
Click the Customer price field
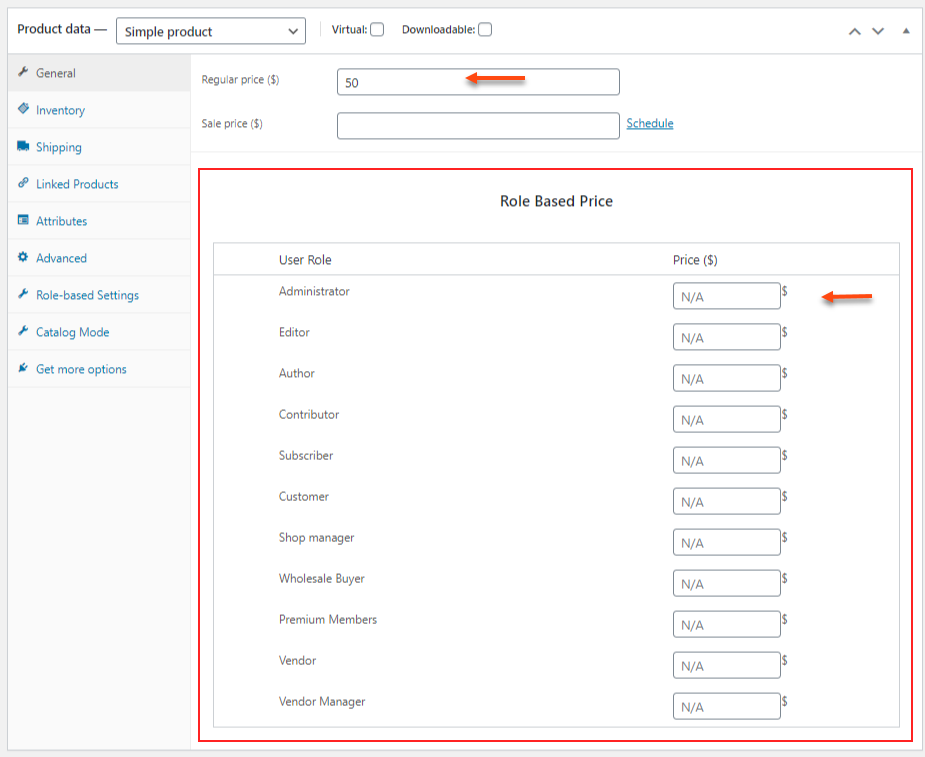726,501
